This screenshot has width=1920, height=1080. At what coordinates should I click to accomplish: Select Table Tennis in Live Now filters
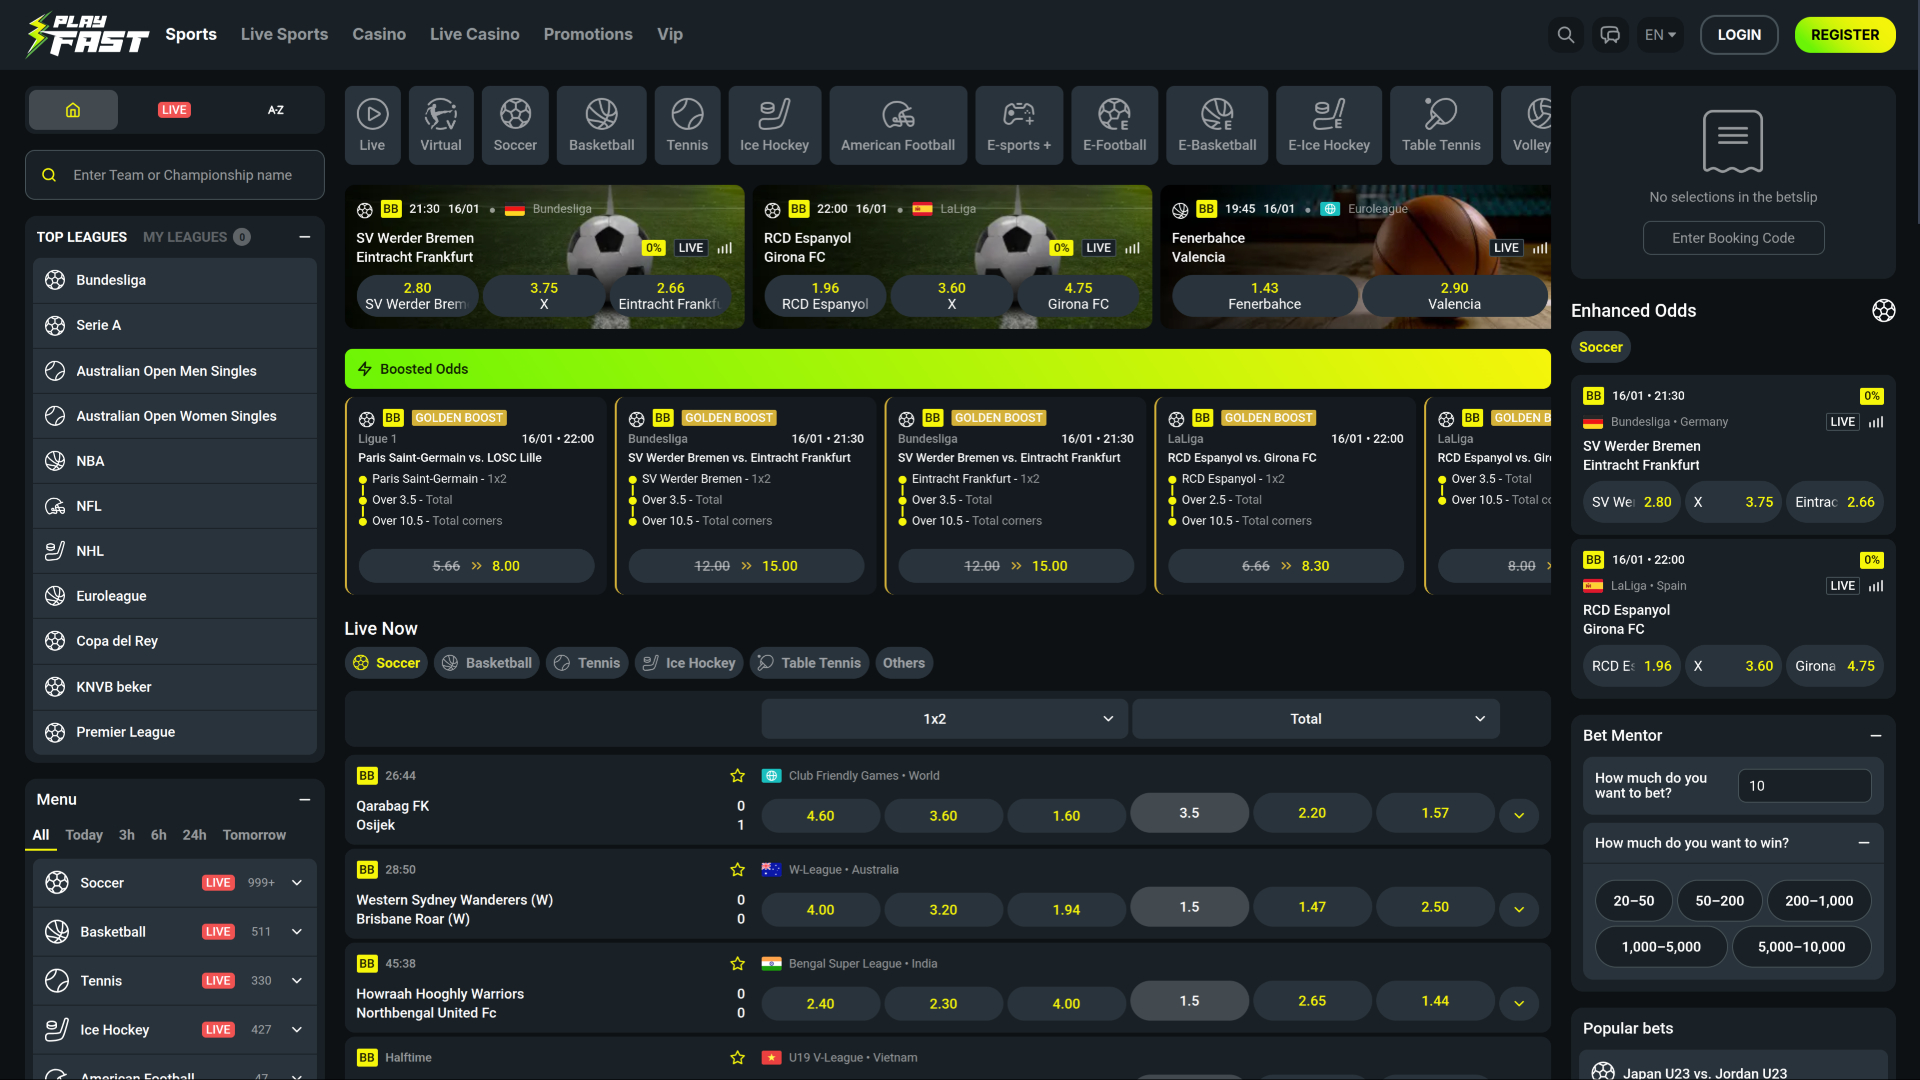click(x=808, y=662)
